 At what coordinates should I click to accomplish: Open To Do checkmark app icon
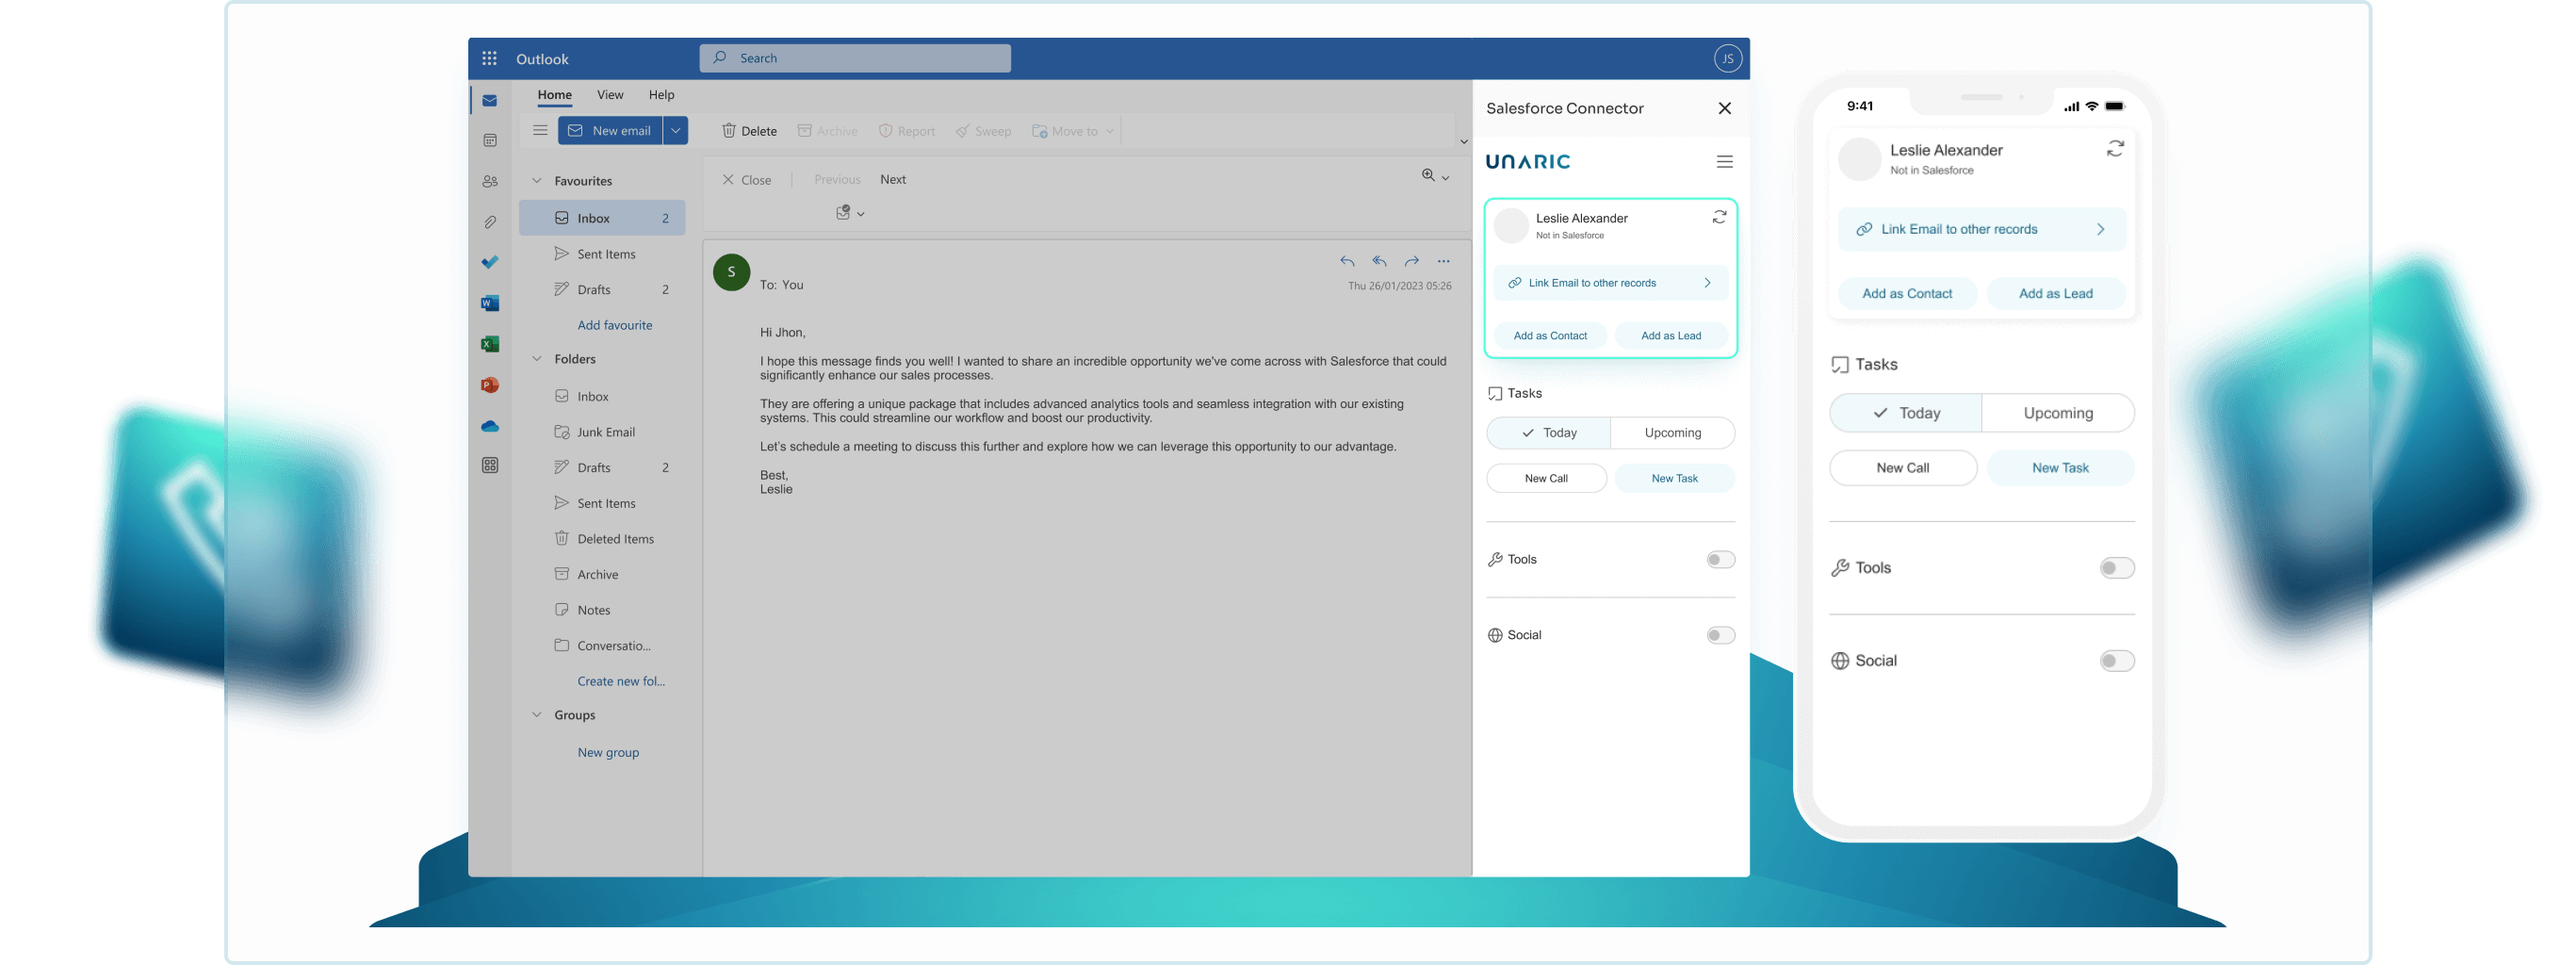(x=490, y=262)
